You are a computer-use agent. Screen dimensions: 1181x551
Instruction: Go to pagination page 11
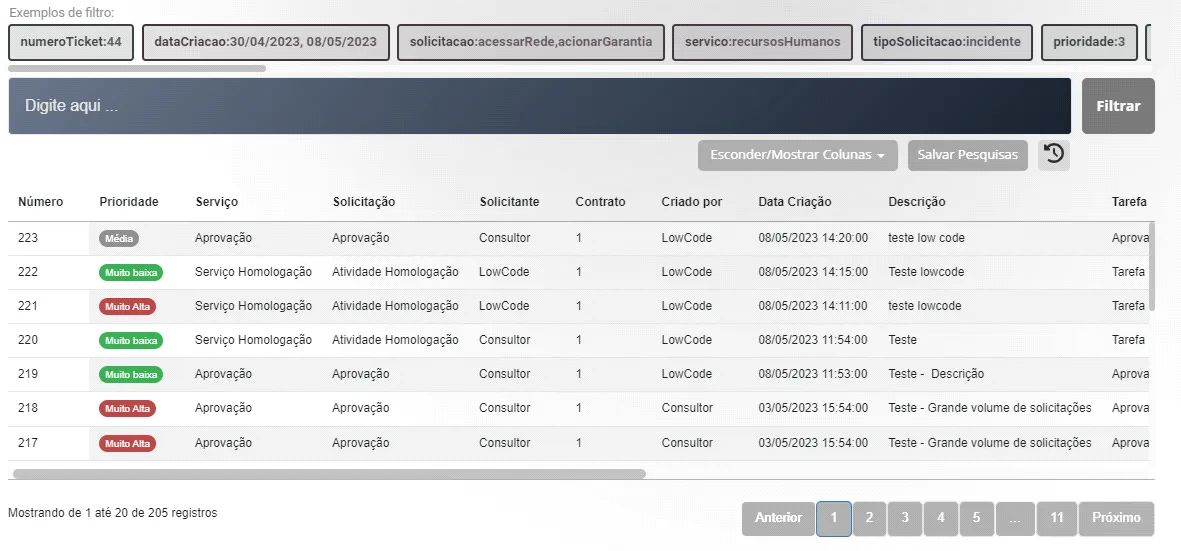click(1057, 519)
